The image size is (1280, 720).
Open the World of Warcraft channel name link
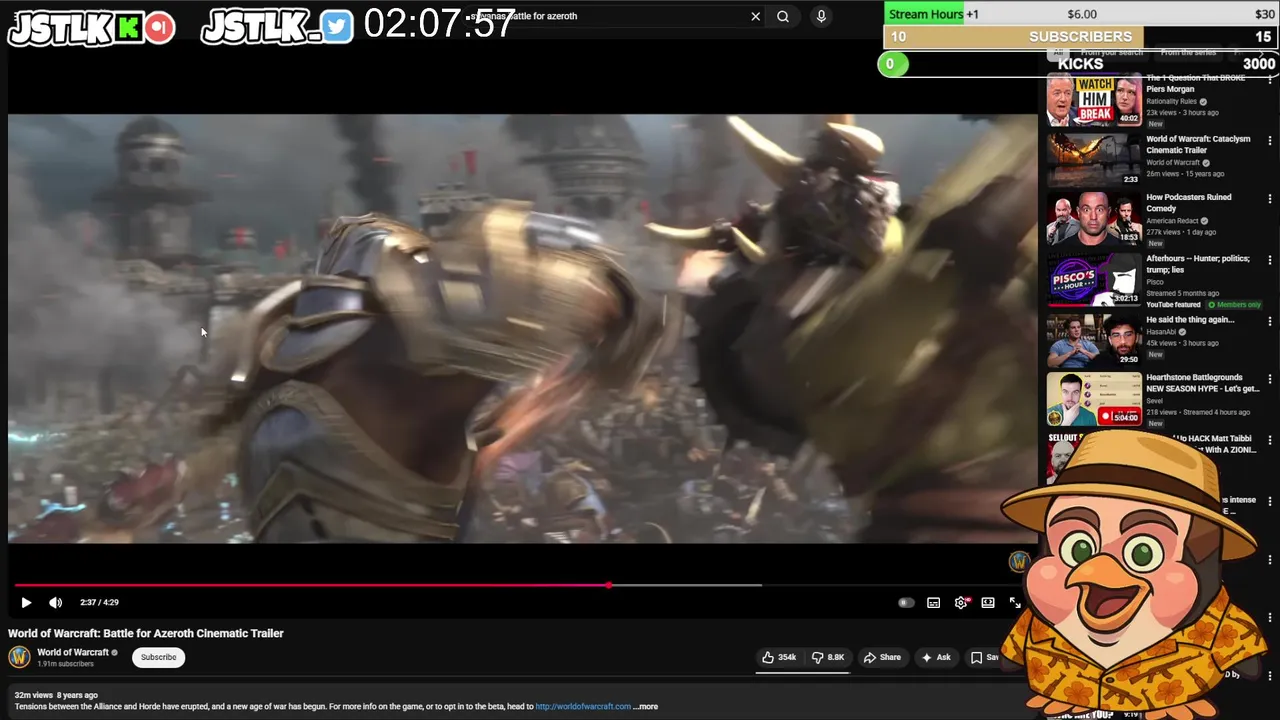pos(73,653)
